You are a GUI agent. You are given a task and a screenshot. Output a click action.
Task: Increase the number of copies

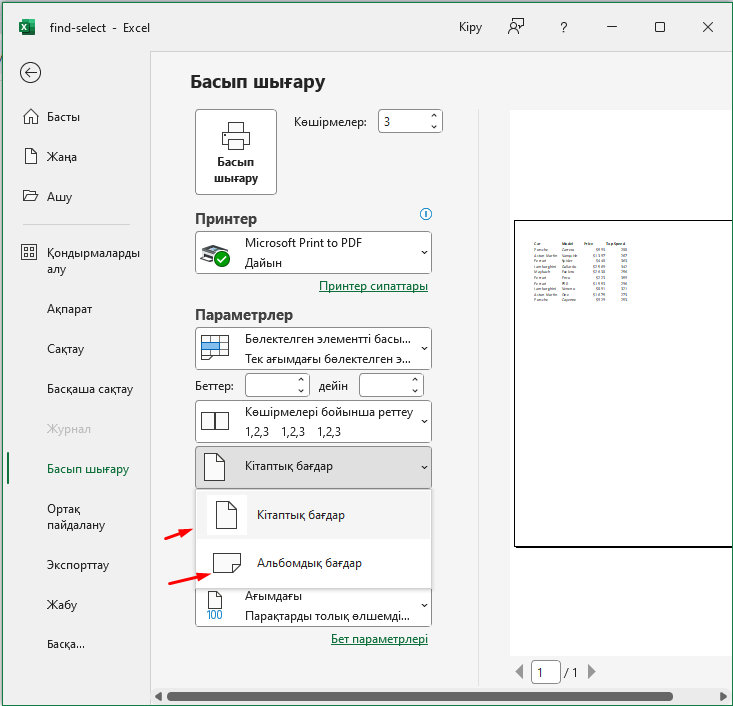(x=434, y=116)
